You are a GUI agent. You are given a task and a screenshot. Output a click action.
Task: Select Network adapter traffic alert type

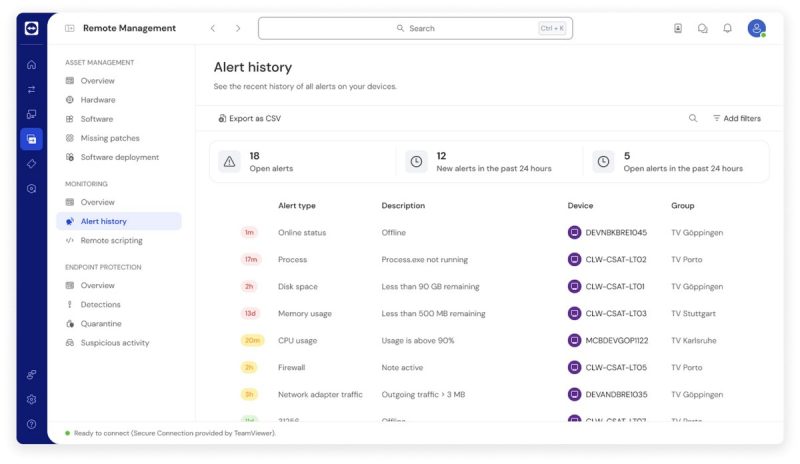click(x=320, y=395)
